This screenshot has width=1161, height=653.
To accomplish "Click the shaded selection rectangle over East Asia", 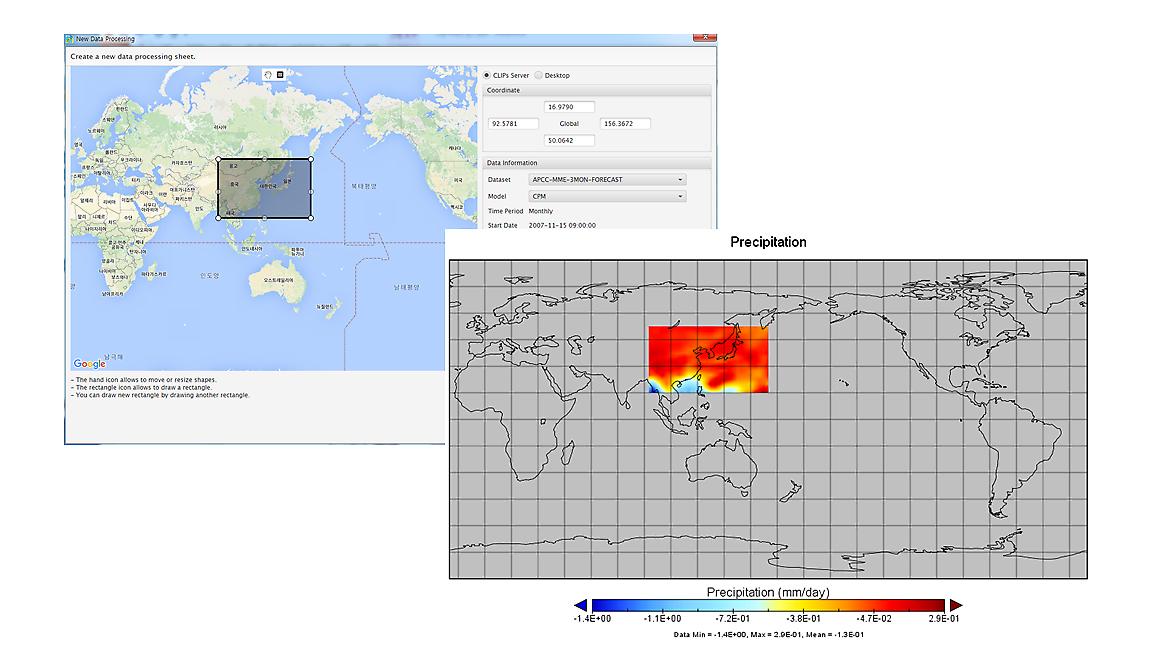I will click(x=264, y=188).
